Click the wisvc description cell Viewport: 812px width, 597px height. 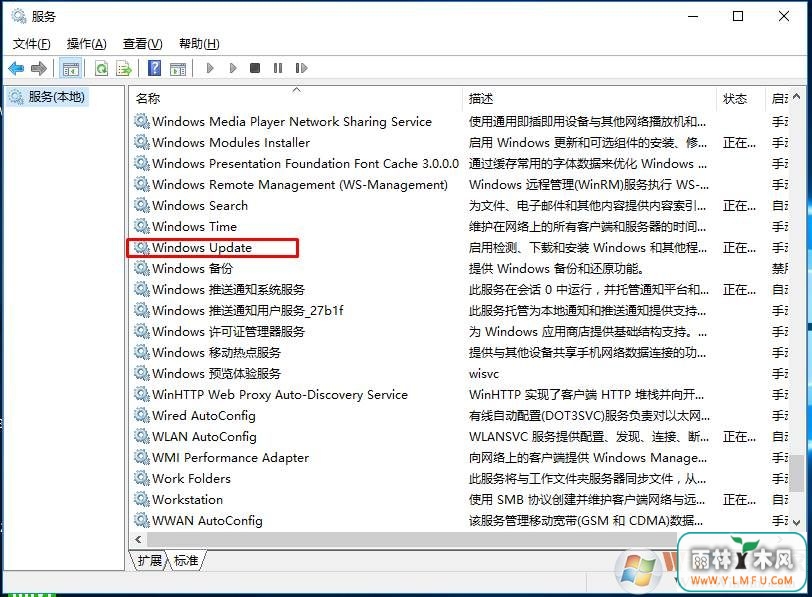pyautogui.click(x=484, y=374)
